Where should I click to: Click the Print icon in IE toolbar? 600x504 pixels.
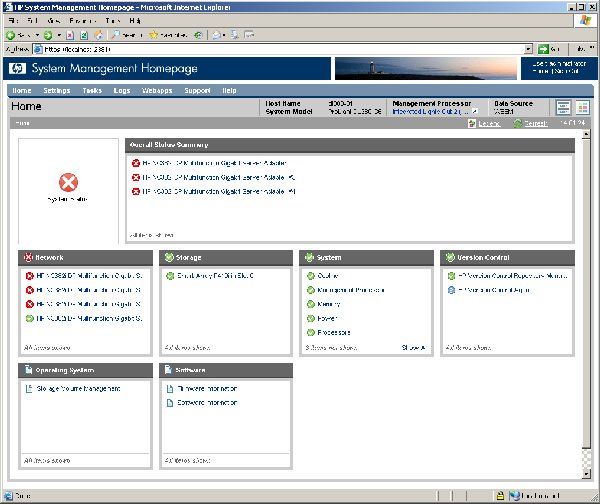tap(234, 35)
